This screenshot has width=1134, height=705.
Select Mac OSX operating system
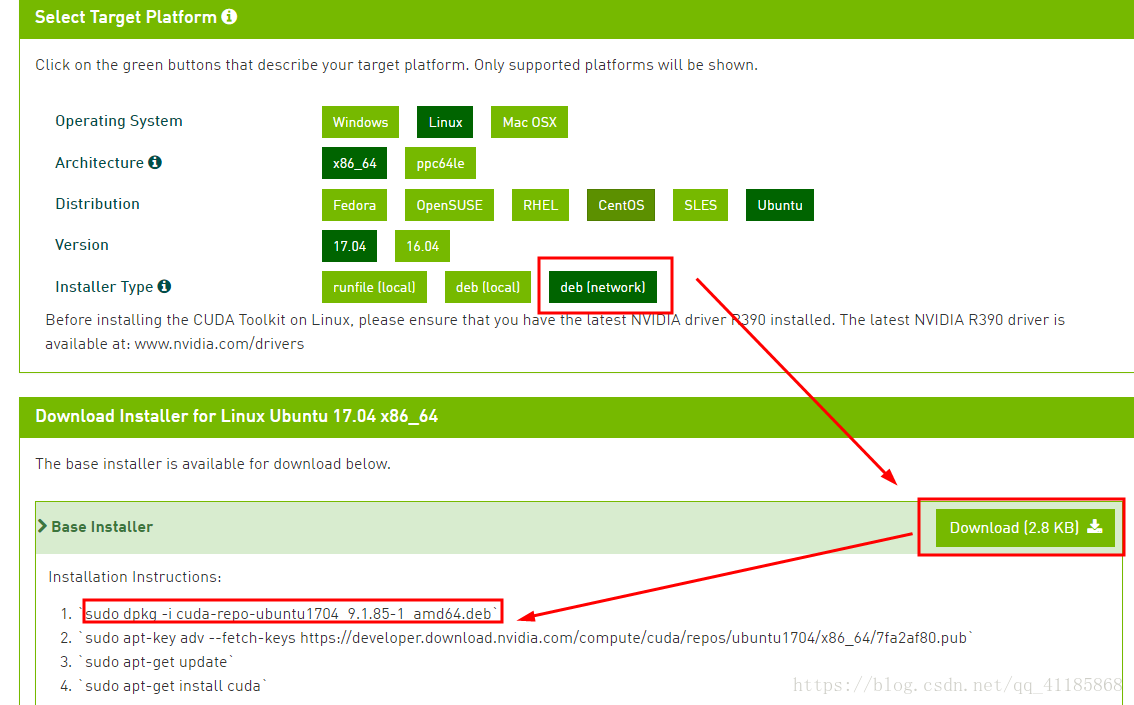click(x=529, y=122)
